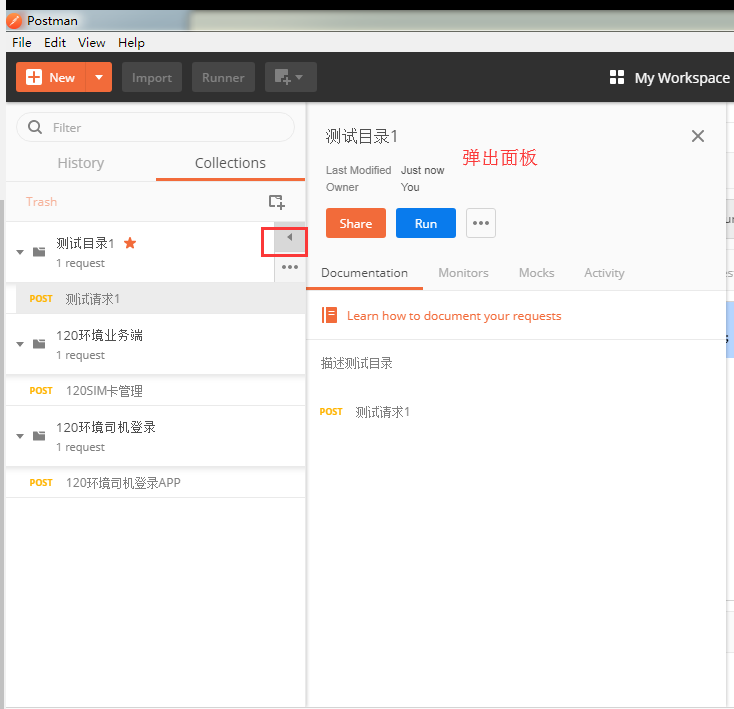Image resolution: width=734 pixels, height=709 pixels.
Task: Click the workspace grid icon
Action: click(617, 77)
